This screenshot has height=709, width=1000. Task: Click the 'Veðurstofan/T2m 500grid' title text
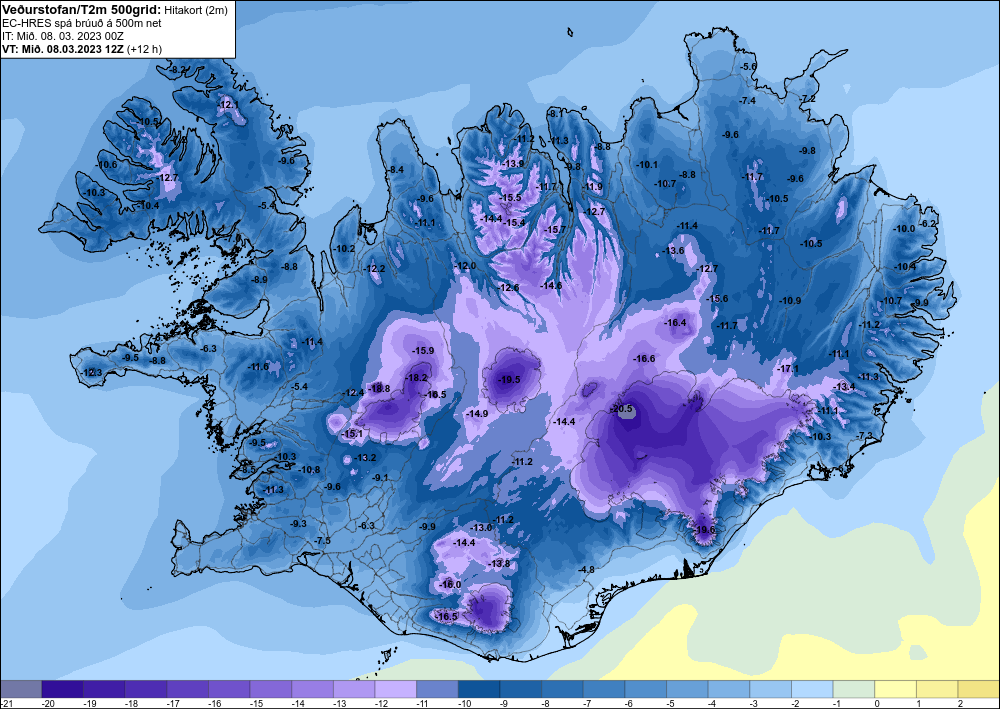pyautogui.click(x=82, y=9)
